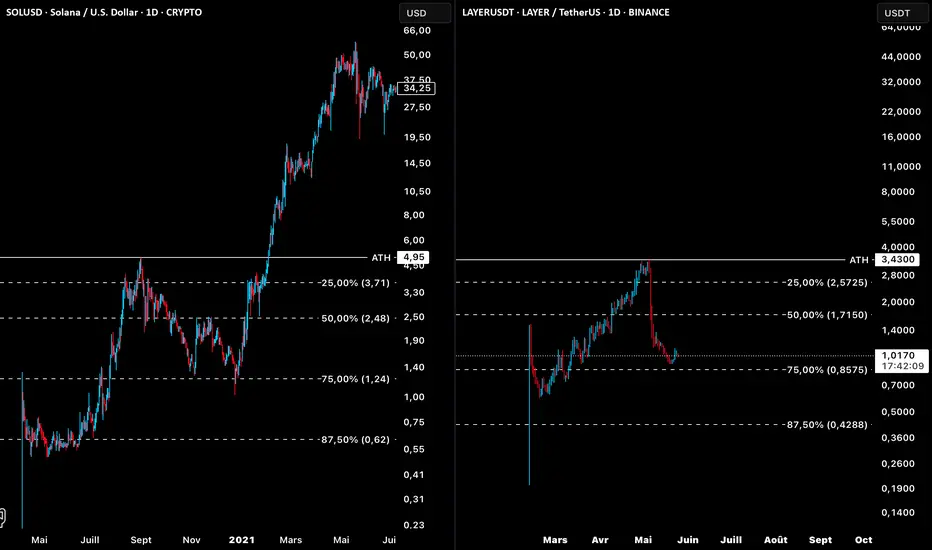Screen dimensions: 932x550
Task: Click the 66,00 price scale value
Action: click(417, 30)
